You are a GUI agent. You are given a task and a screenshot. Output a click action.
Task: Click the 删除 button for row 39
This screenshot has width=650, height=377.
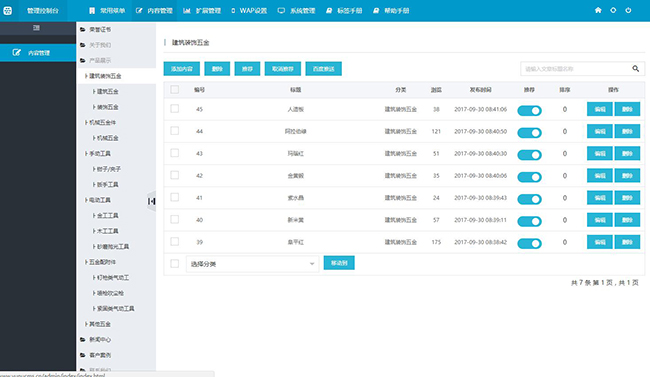(x=627, y=242)
